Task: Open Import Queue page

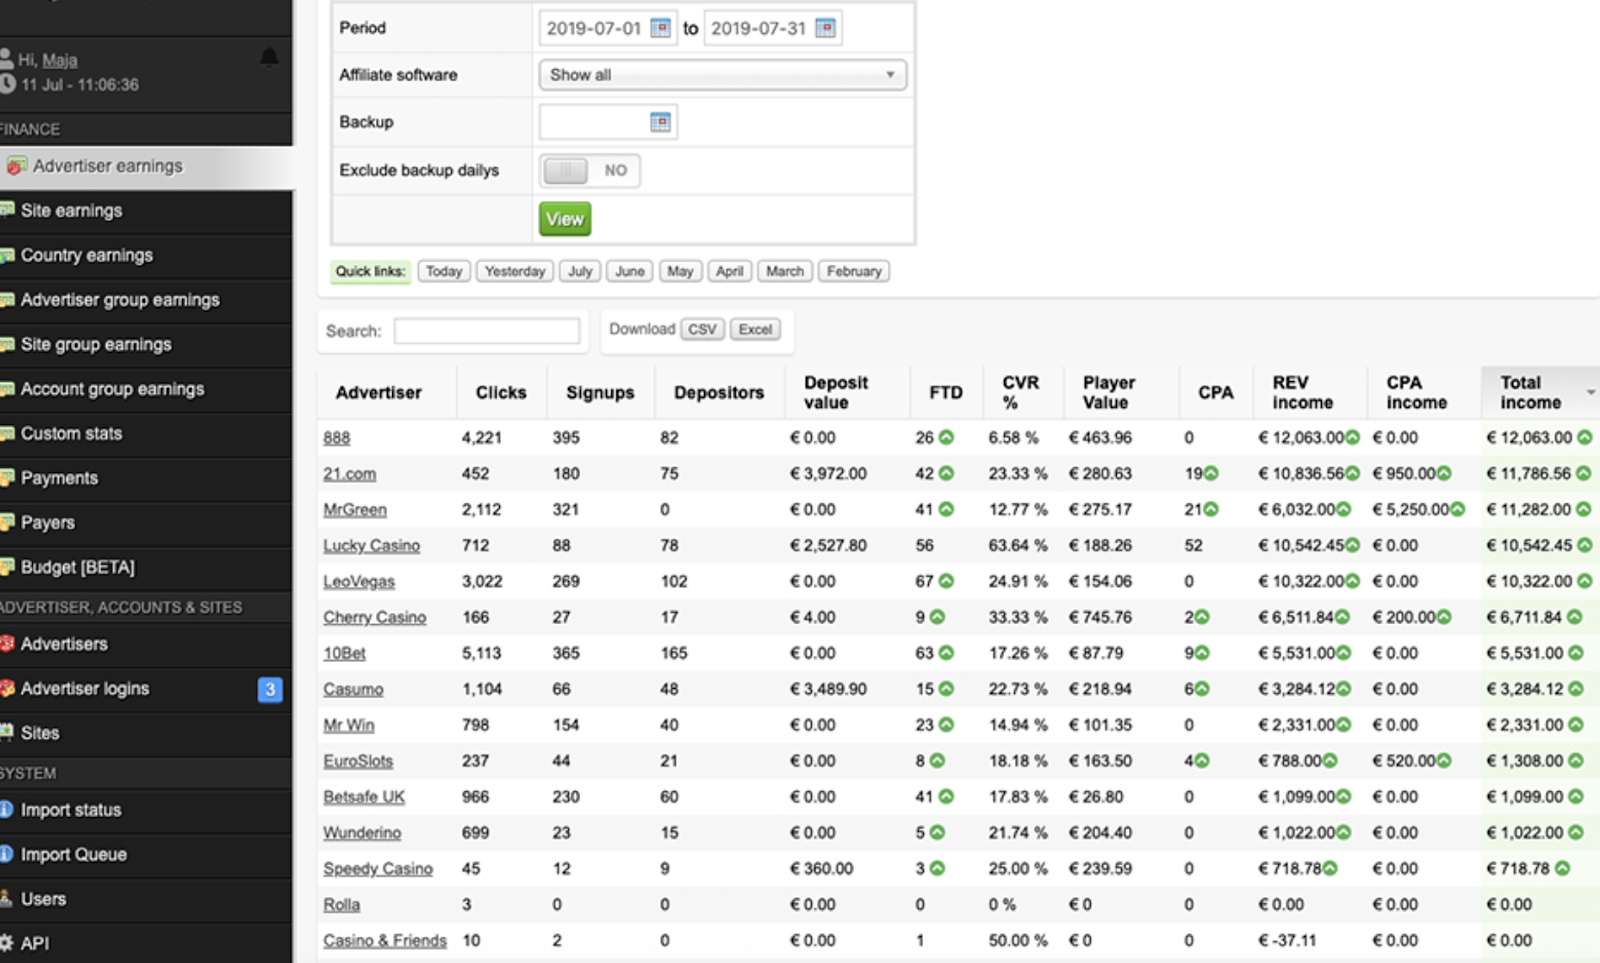Action: (x=74, y=855)
